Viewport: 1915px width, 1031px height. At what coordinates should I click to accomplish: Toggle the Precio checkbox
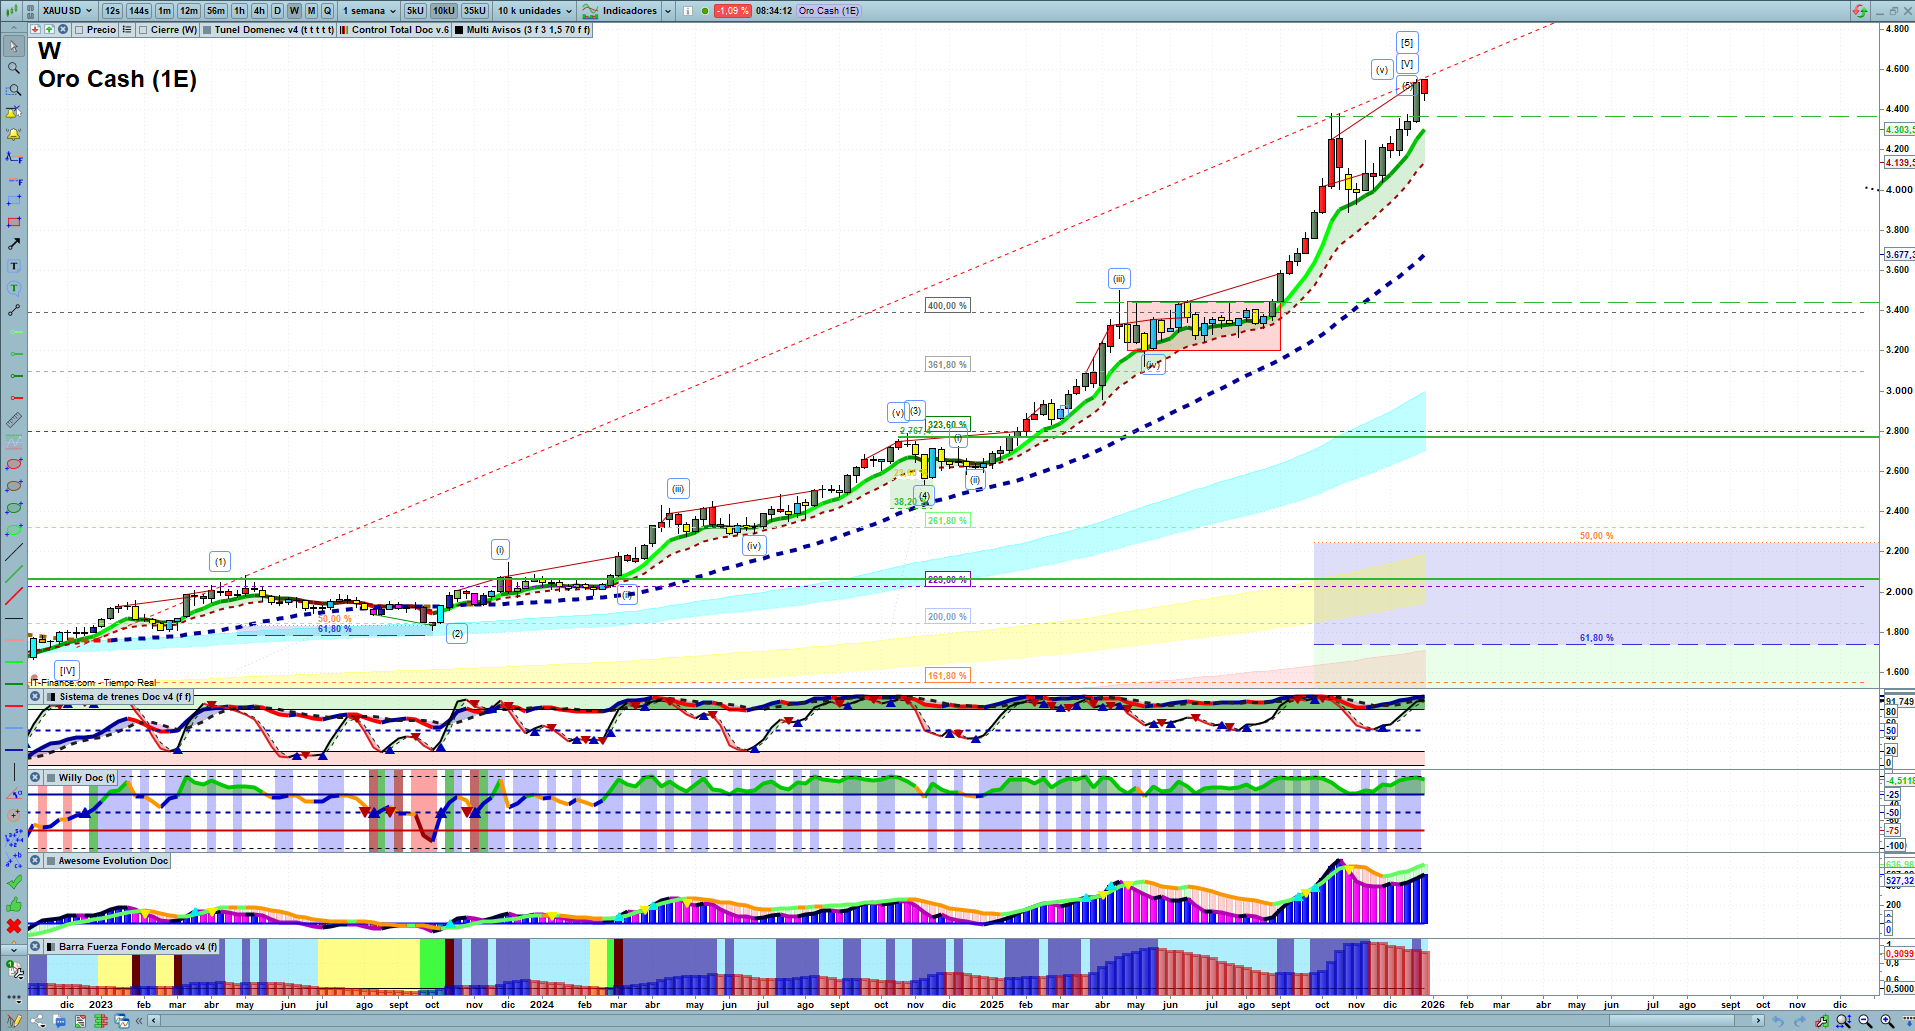[x=80, y=30]
